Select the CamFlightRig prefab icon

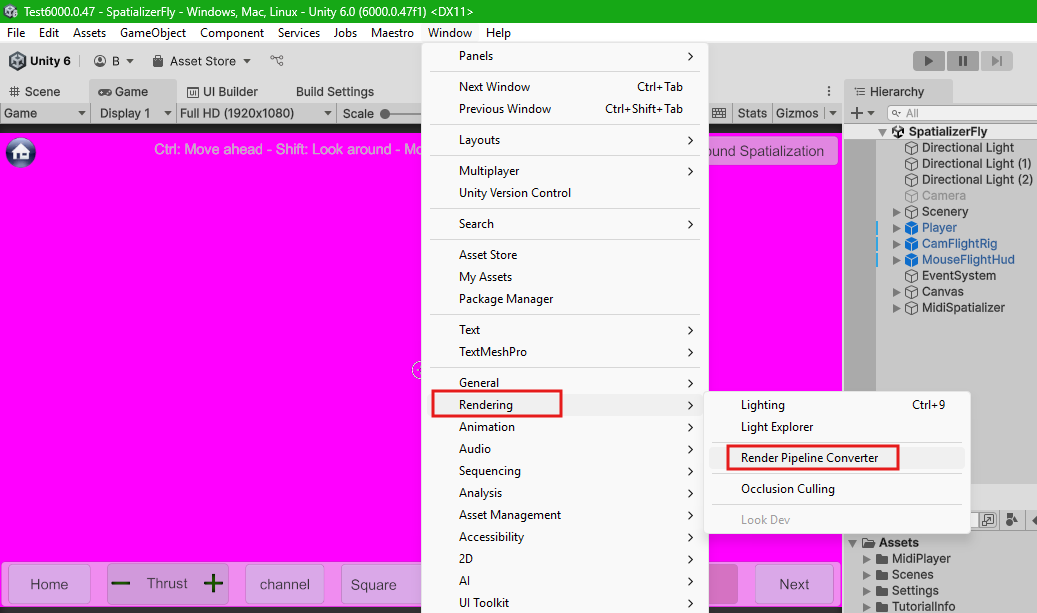tap(911, 244)
